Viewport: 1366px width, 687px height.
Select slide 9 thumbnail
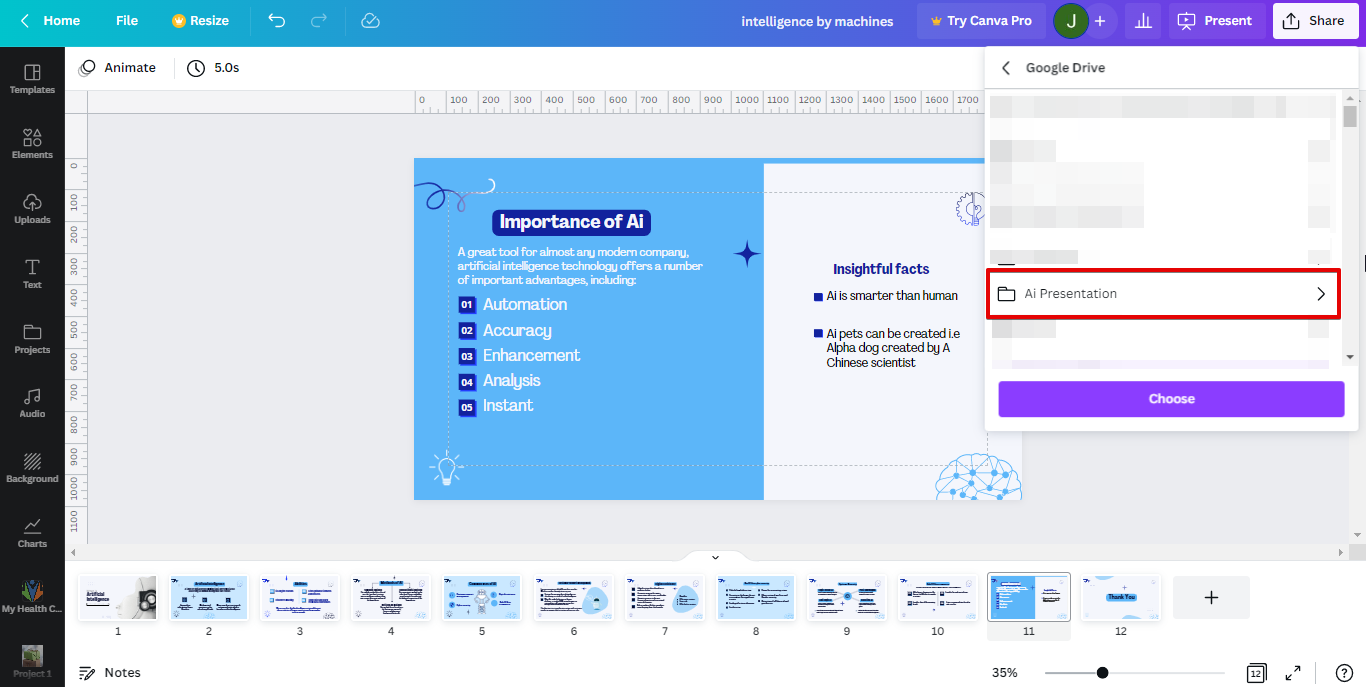click(847, 597)
